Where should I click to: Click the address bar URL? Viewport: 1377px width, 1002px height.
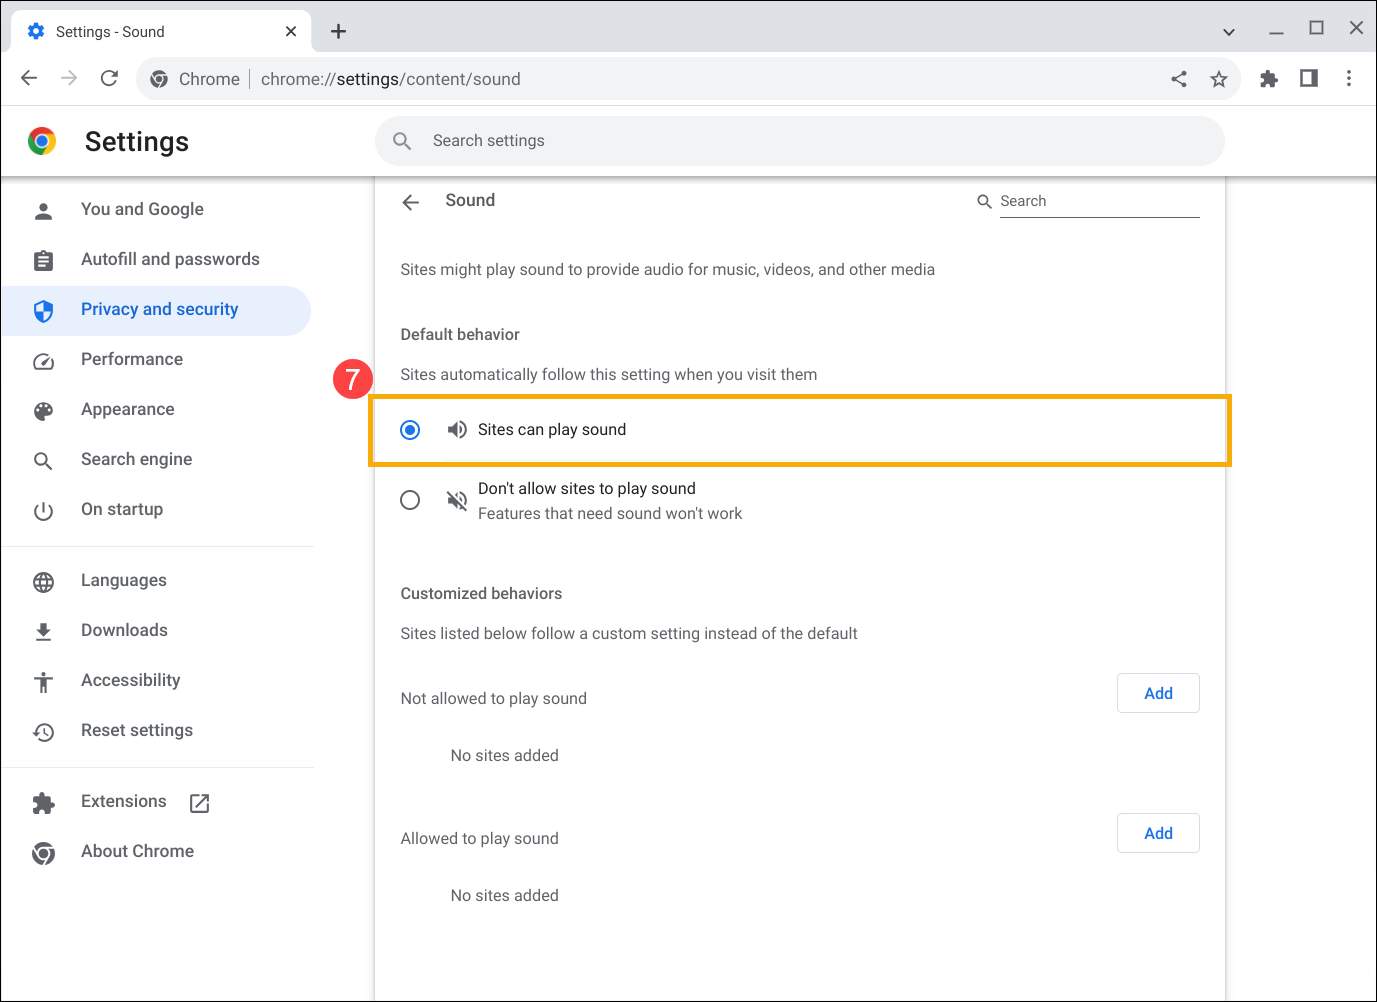[390, 79]
